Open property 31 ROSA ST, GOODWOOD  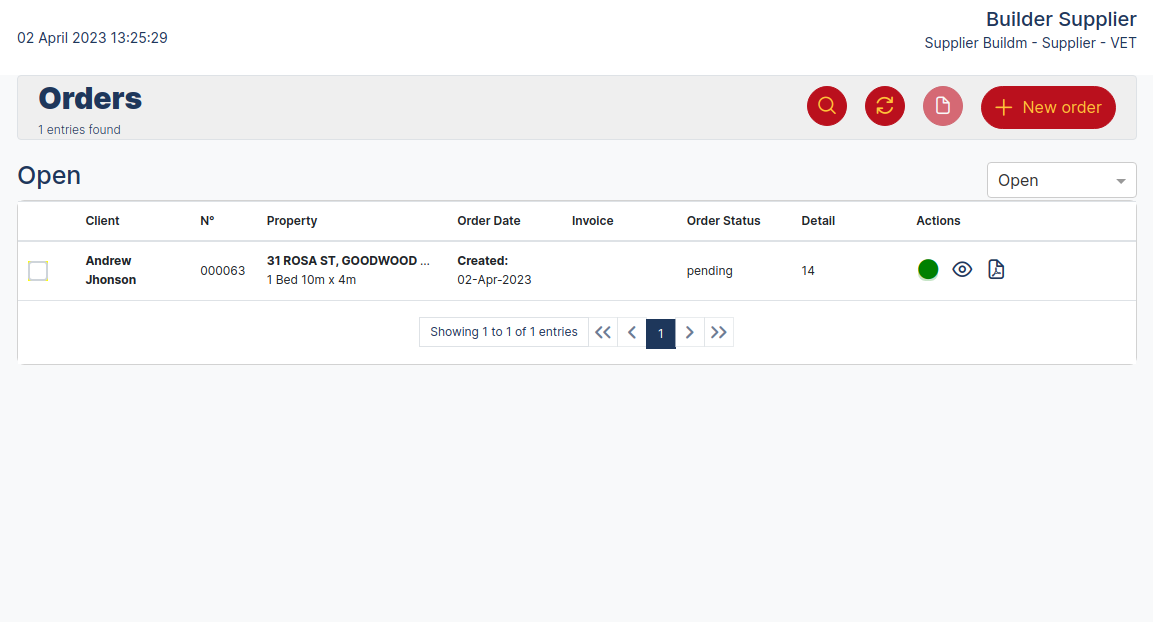(348, 261)
